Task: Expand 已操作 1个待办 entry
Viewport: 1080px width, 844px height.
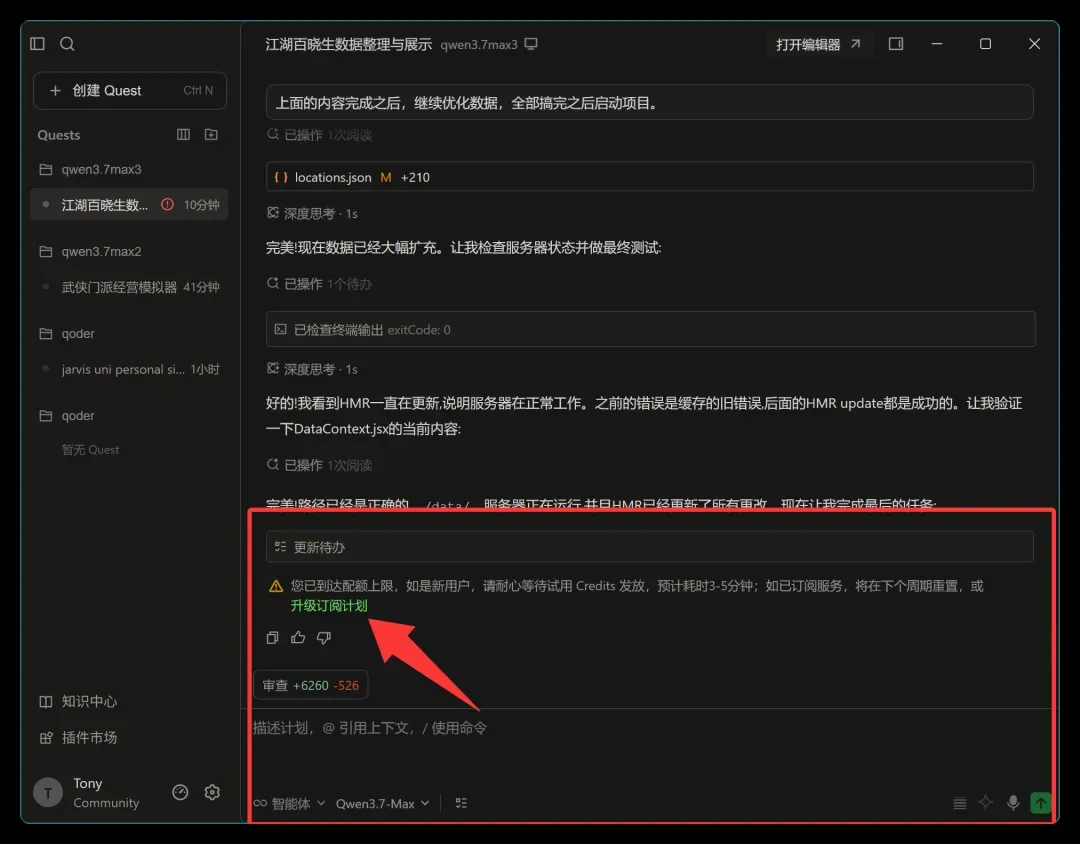Action: pos(319,284)
